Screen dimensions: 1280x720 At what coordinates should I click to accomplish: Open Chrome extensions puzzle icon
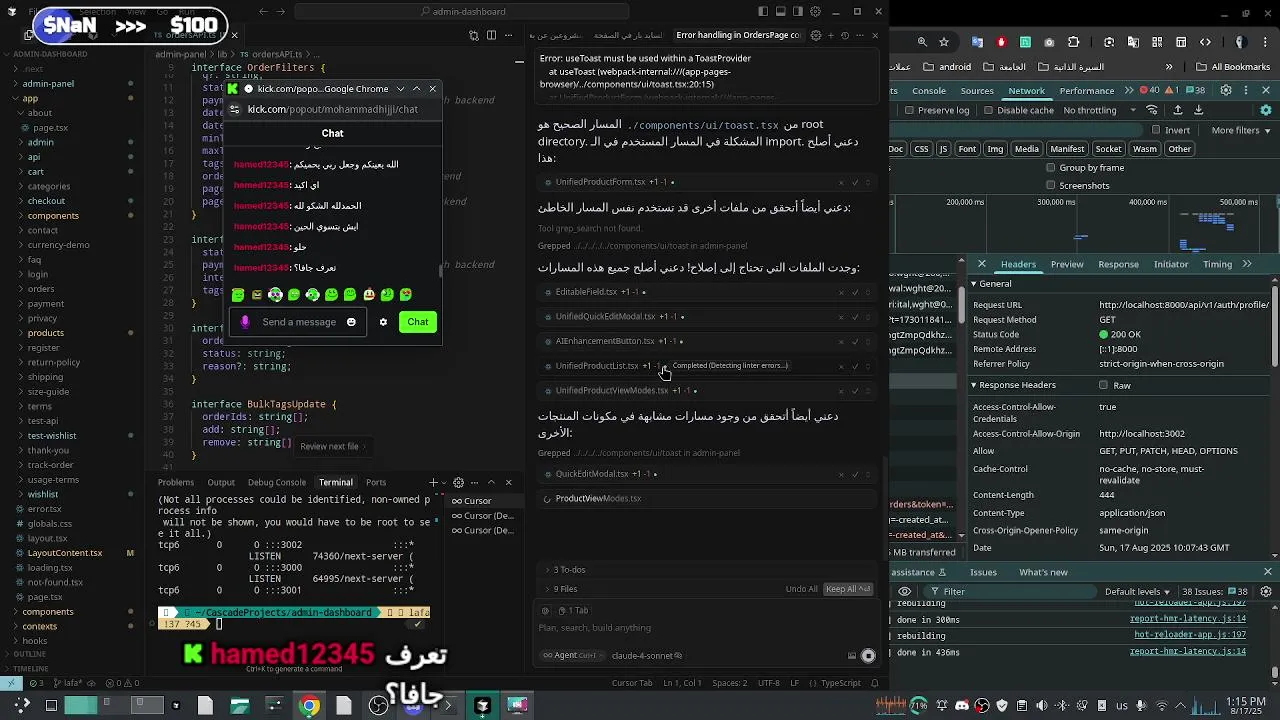[x=1073, y=41]
